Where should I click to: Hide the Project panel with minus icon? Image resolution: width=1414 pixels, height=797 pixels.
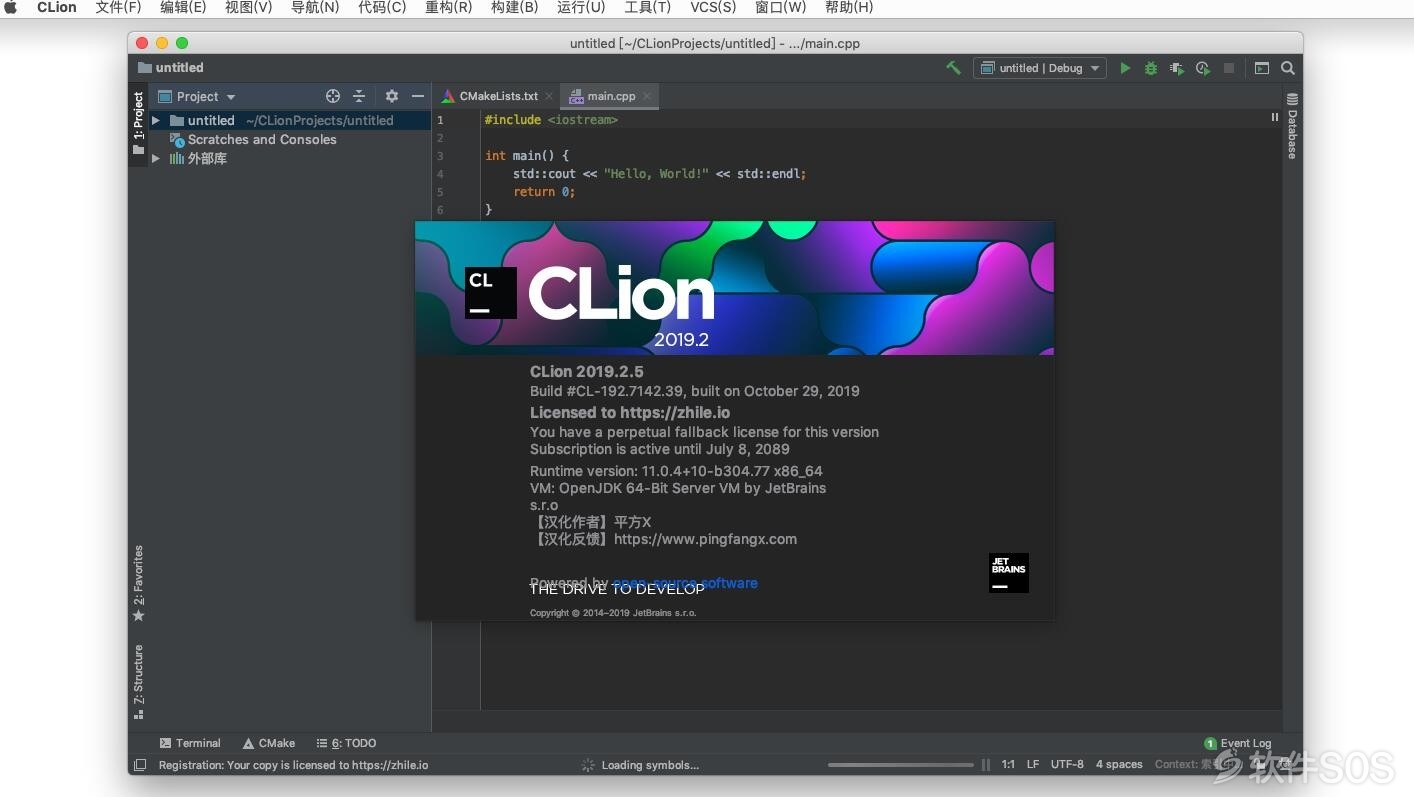point(418,96)
